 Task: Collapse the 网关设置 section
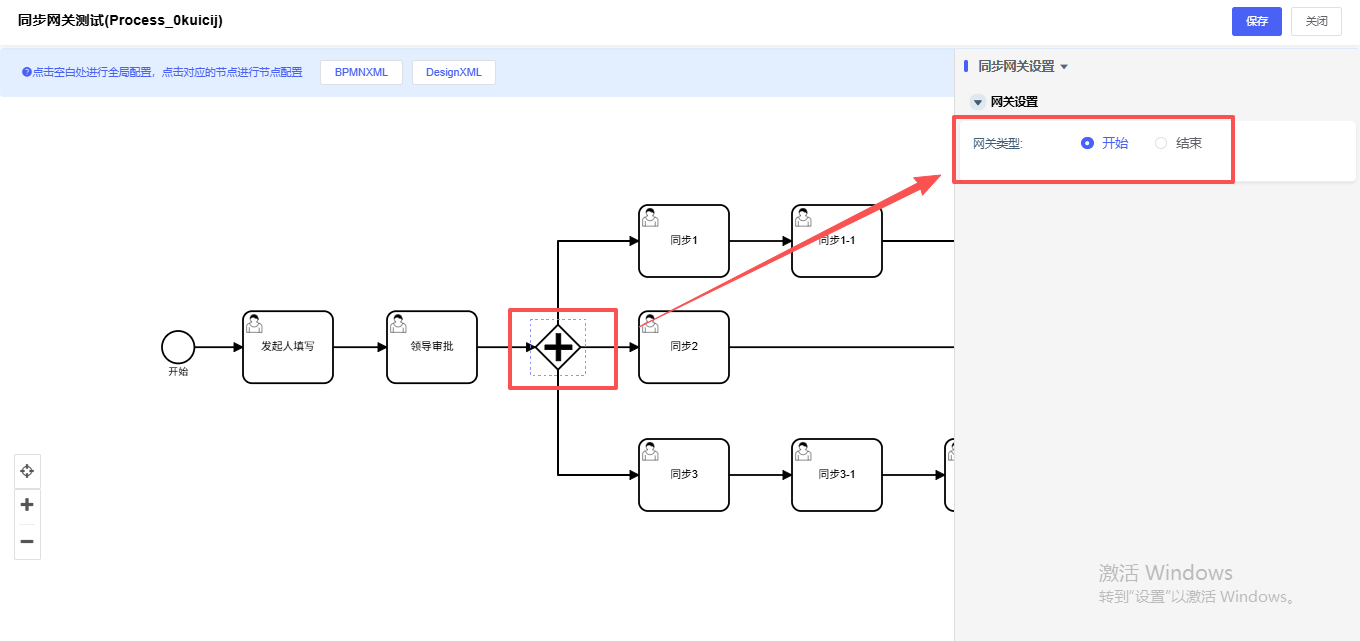(978, 102)
